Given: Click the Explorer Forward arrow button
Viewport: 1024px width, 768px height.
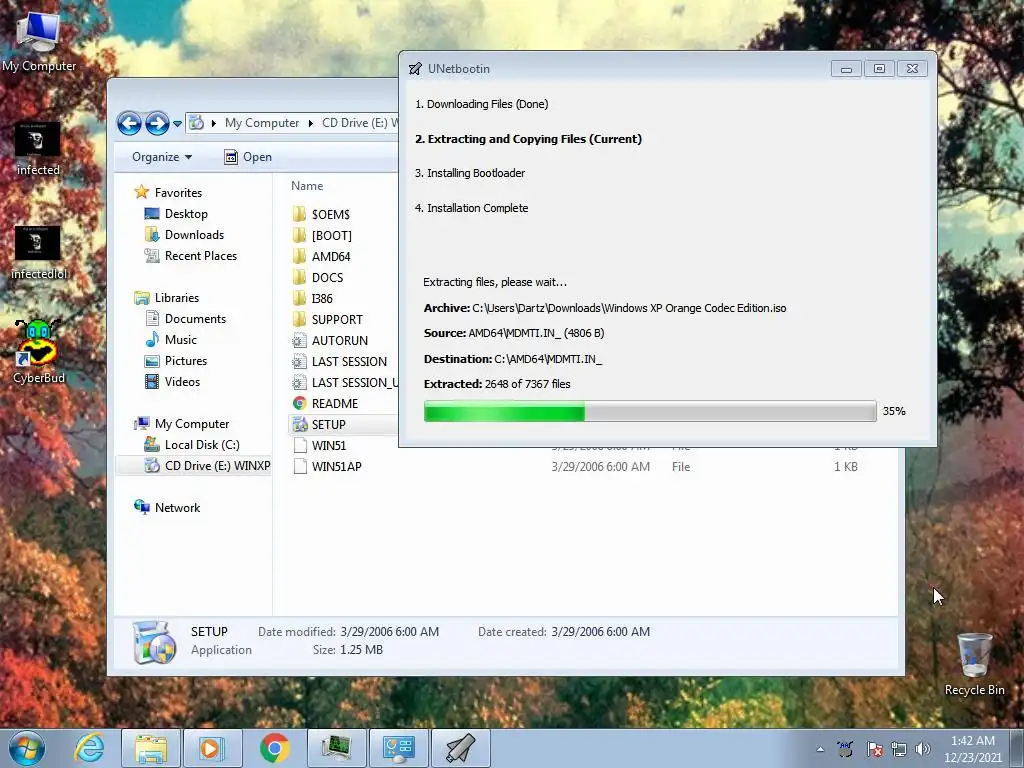Looking at the screenshot, I should [x=157, y=123].
